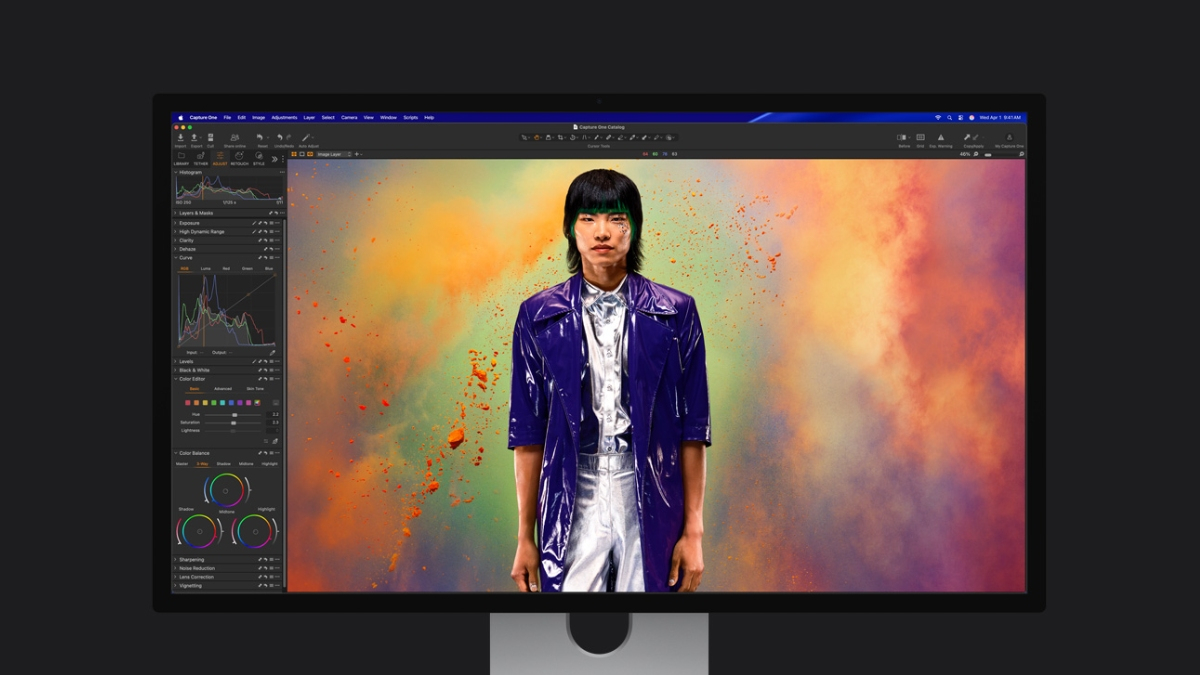Click the Cull icon in the toolbar
The image size is (1200, 675).
pyautogui.click(x=210, y=136)
